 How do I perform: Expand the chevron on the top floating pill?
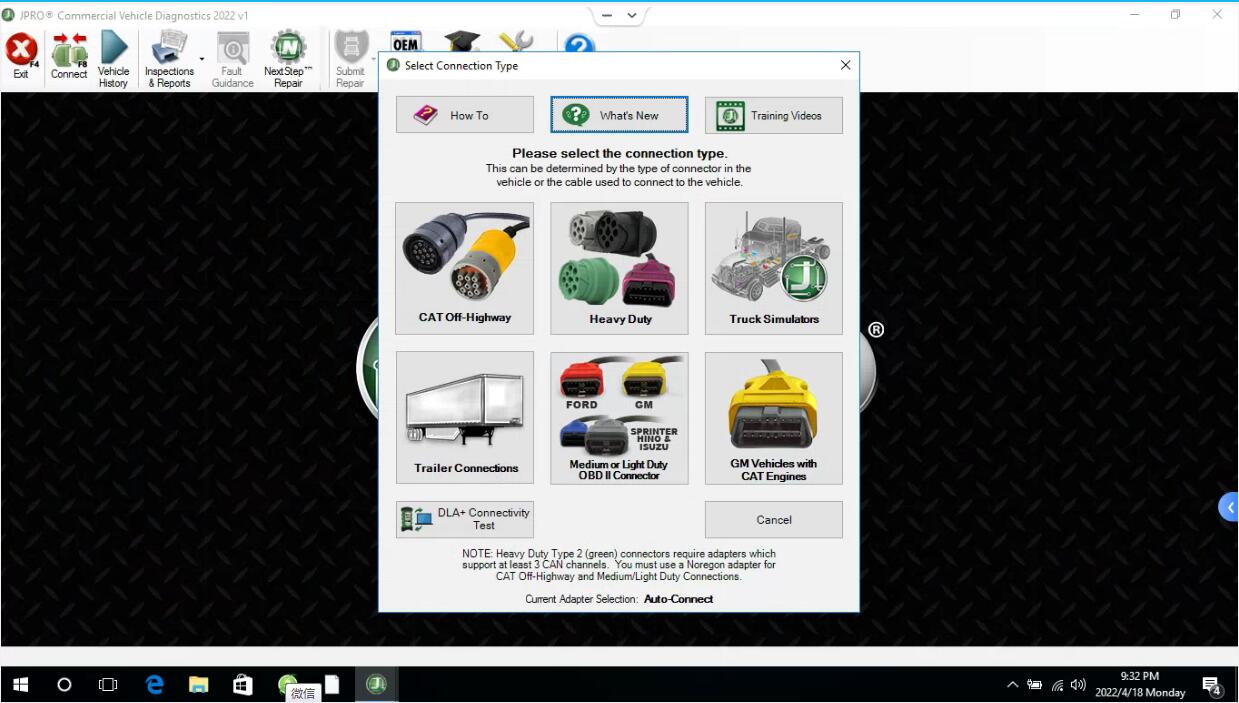[632, 15]
